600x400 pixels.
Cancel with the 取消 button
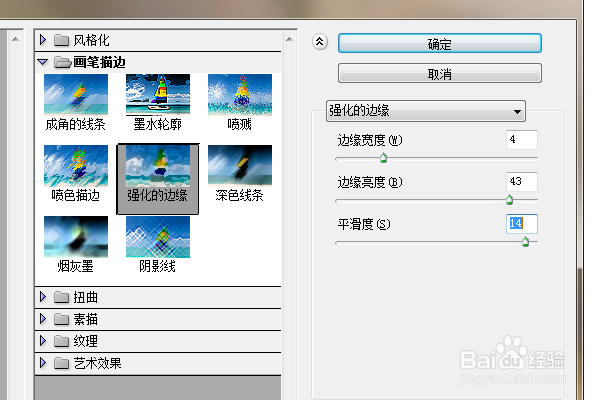coord(440,73)
